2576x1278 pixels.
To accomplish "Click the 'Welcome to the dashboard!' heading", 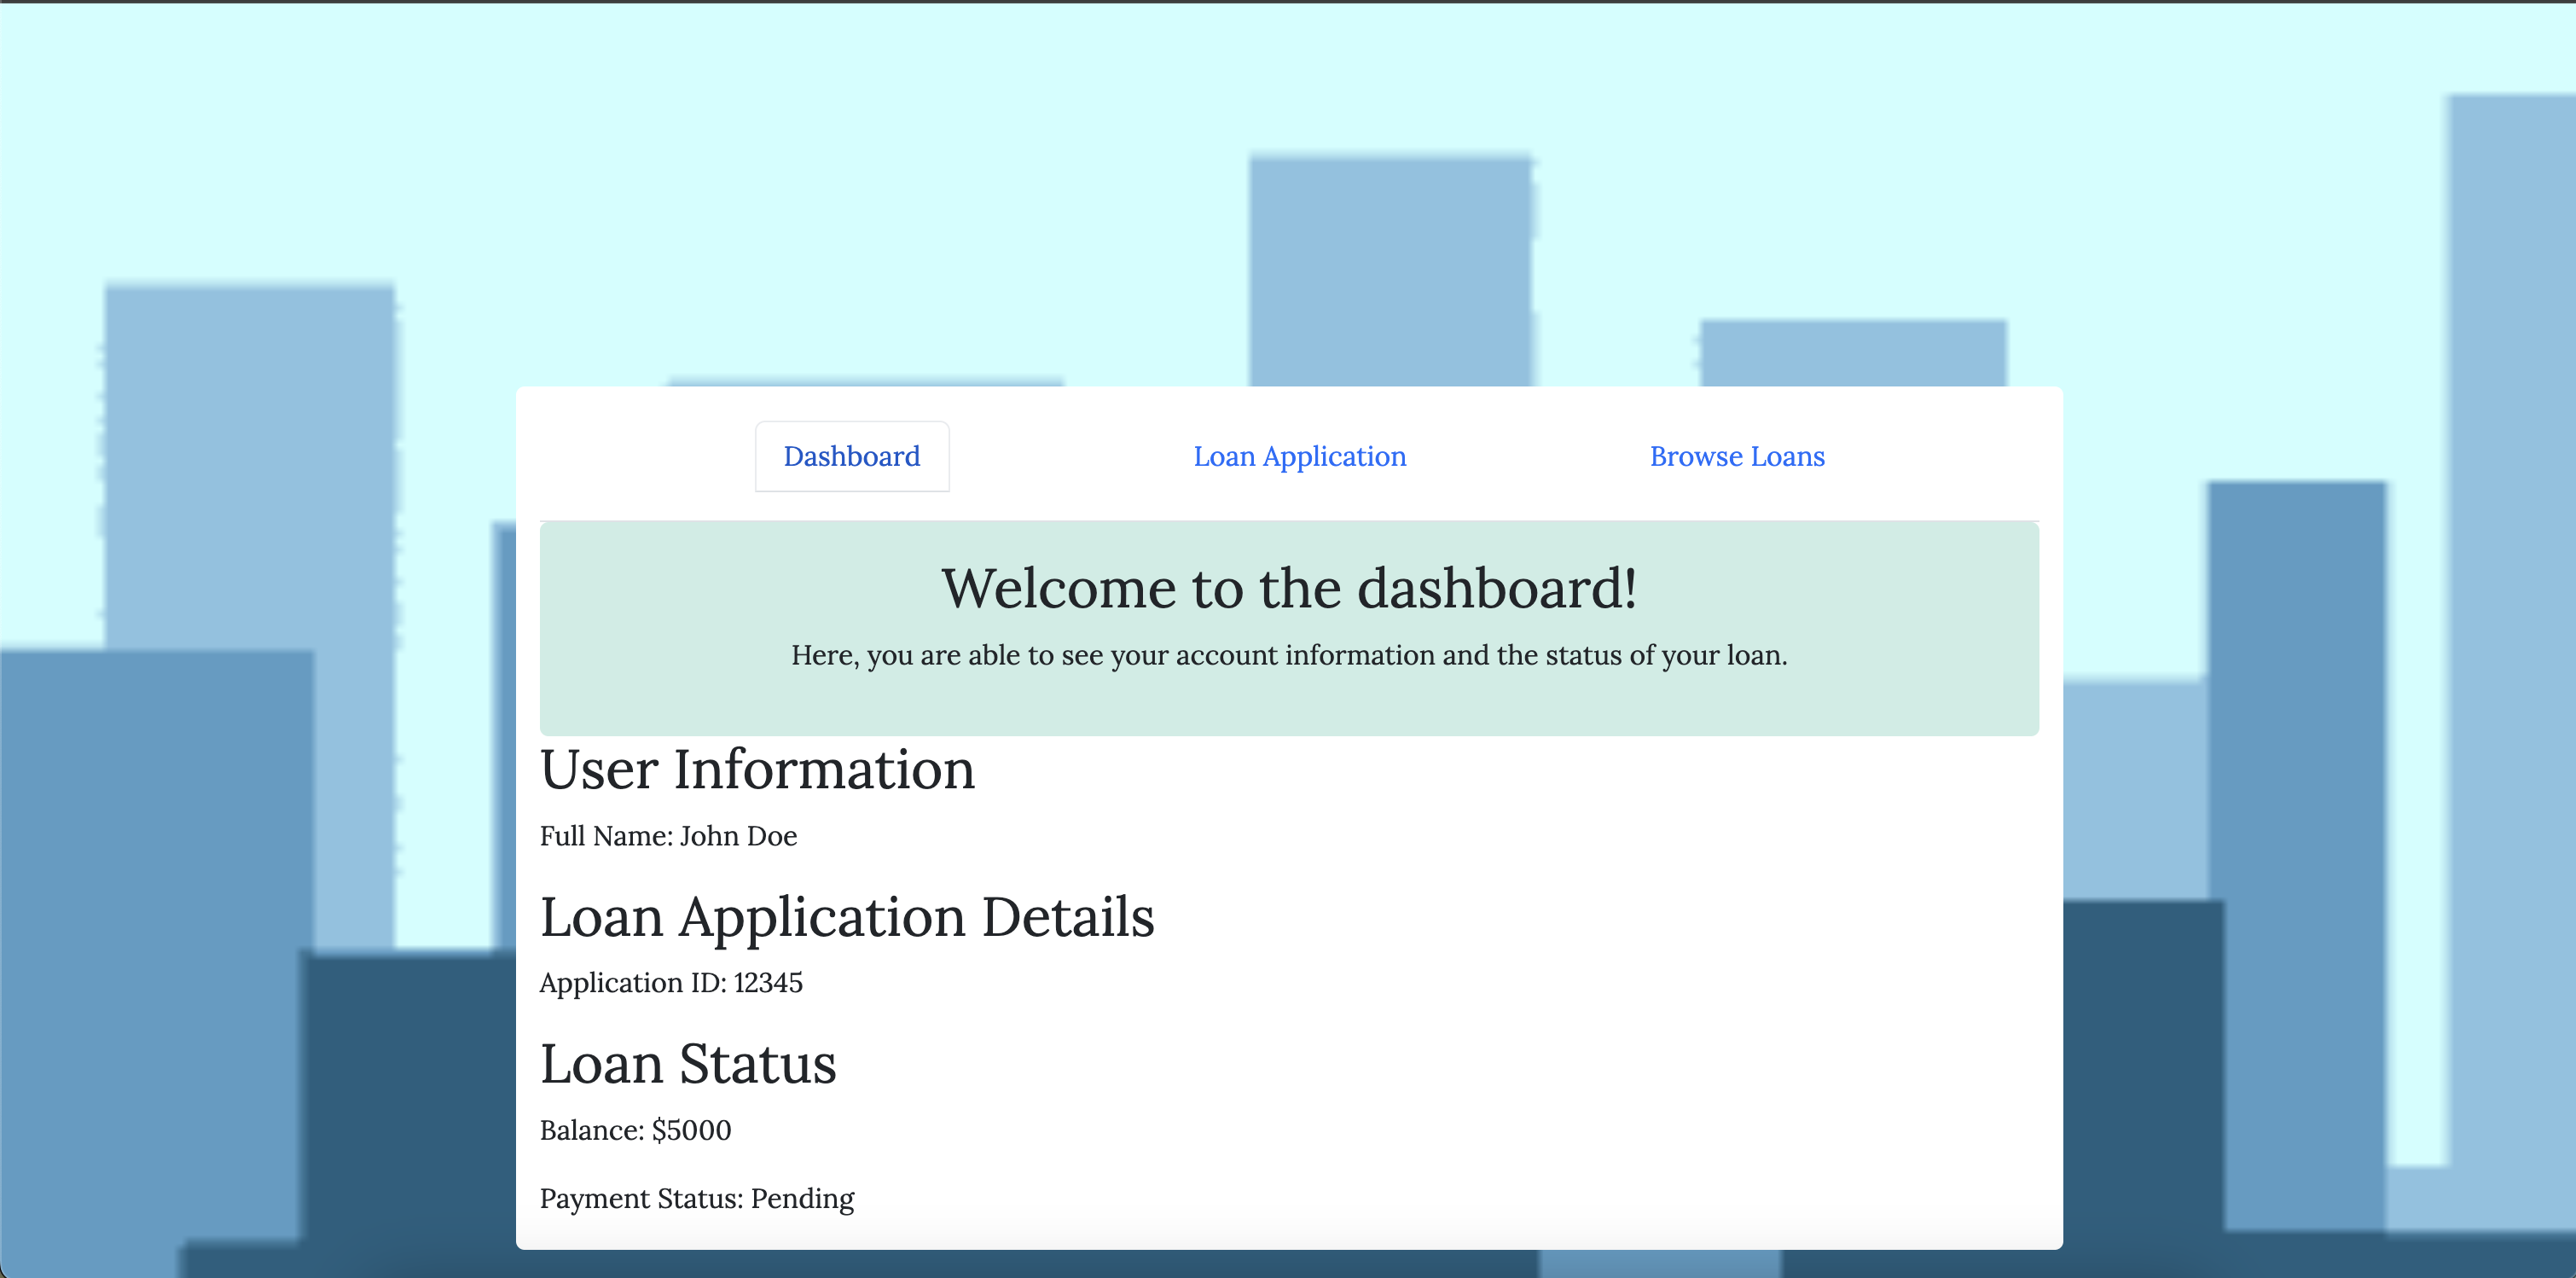I will (1288, 588).
